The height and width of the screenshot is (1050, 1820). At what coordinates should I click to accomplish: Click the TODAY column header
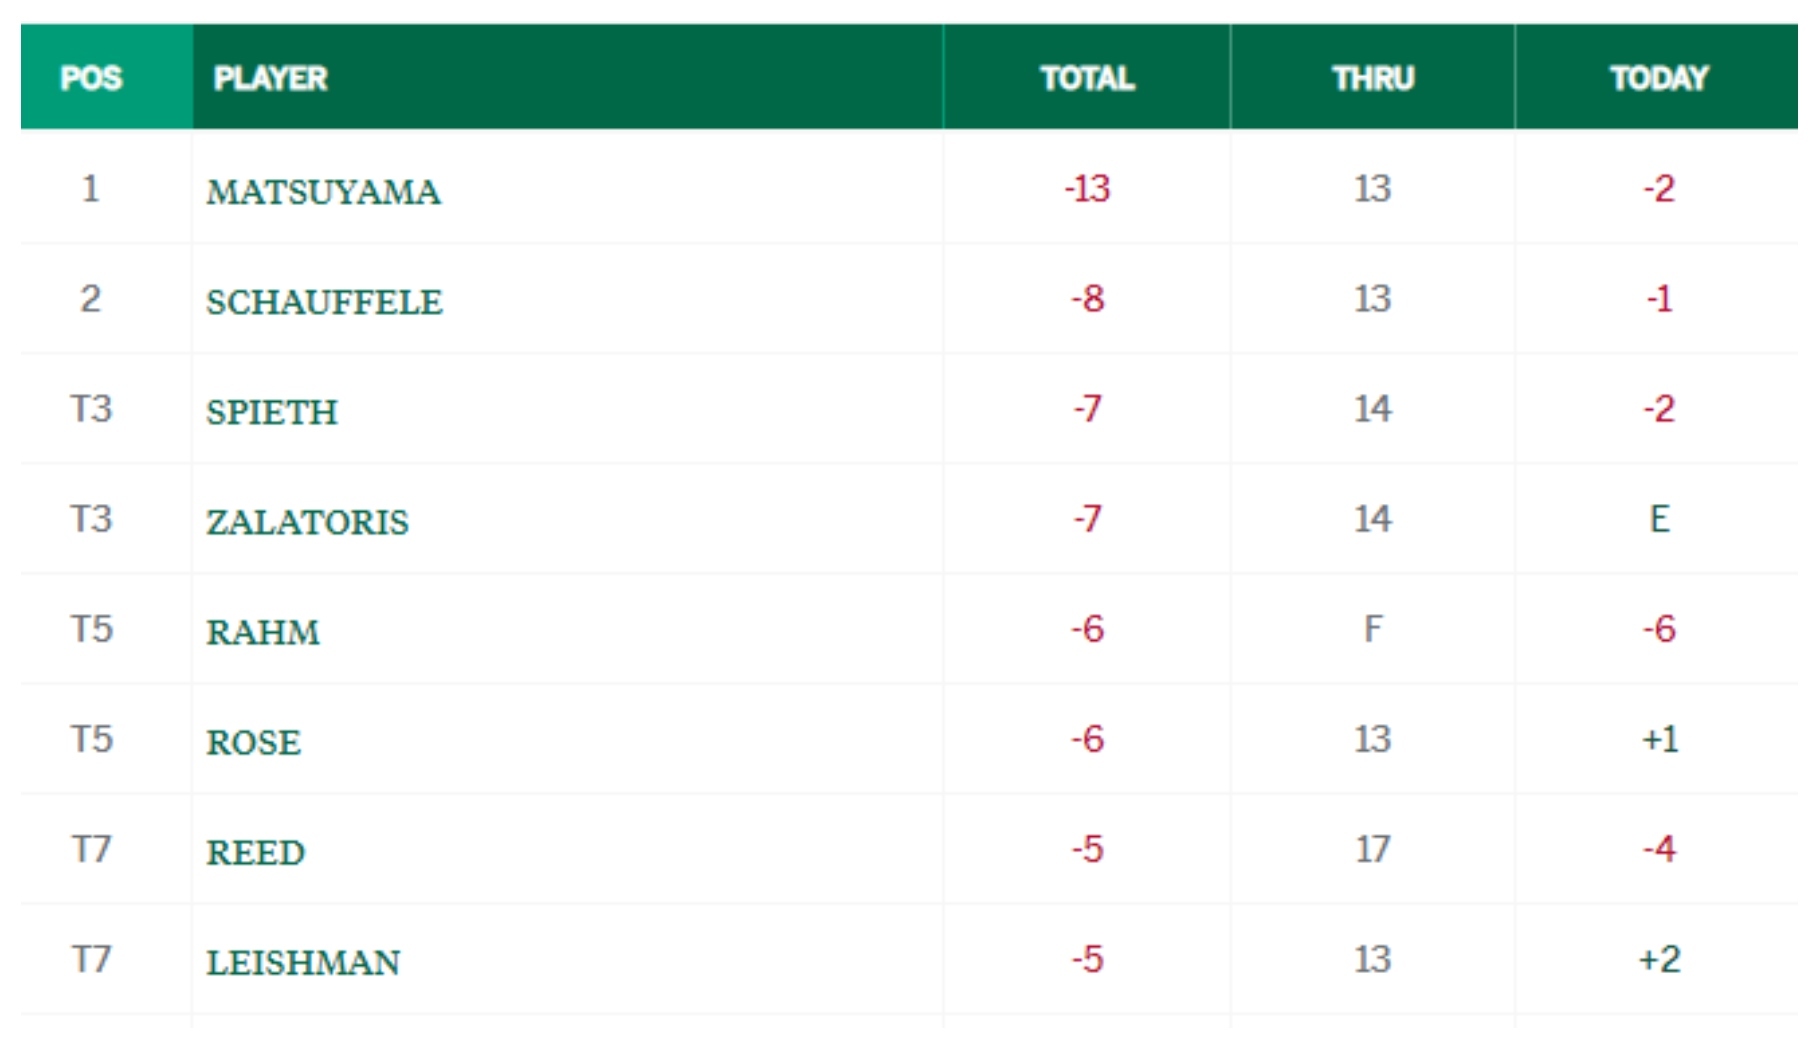point(1659,78)
